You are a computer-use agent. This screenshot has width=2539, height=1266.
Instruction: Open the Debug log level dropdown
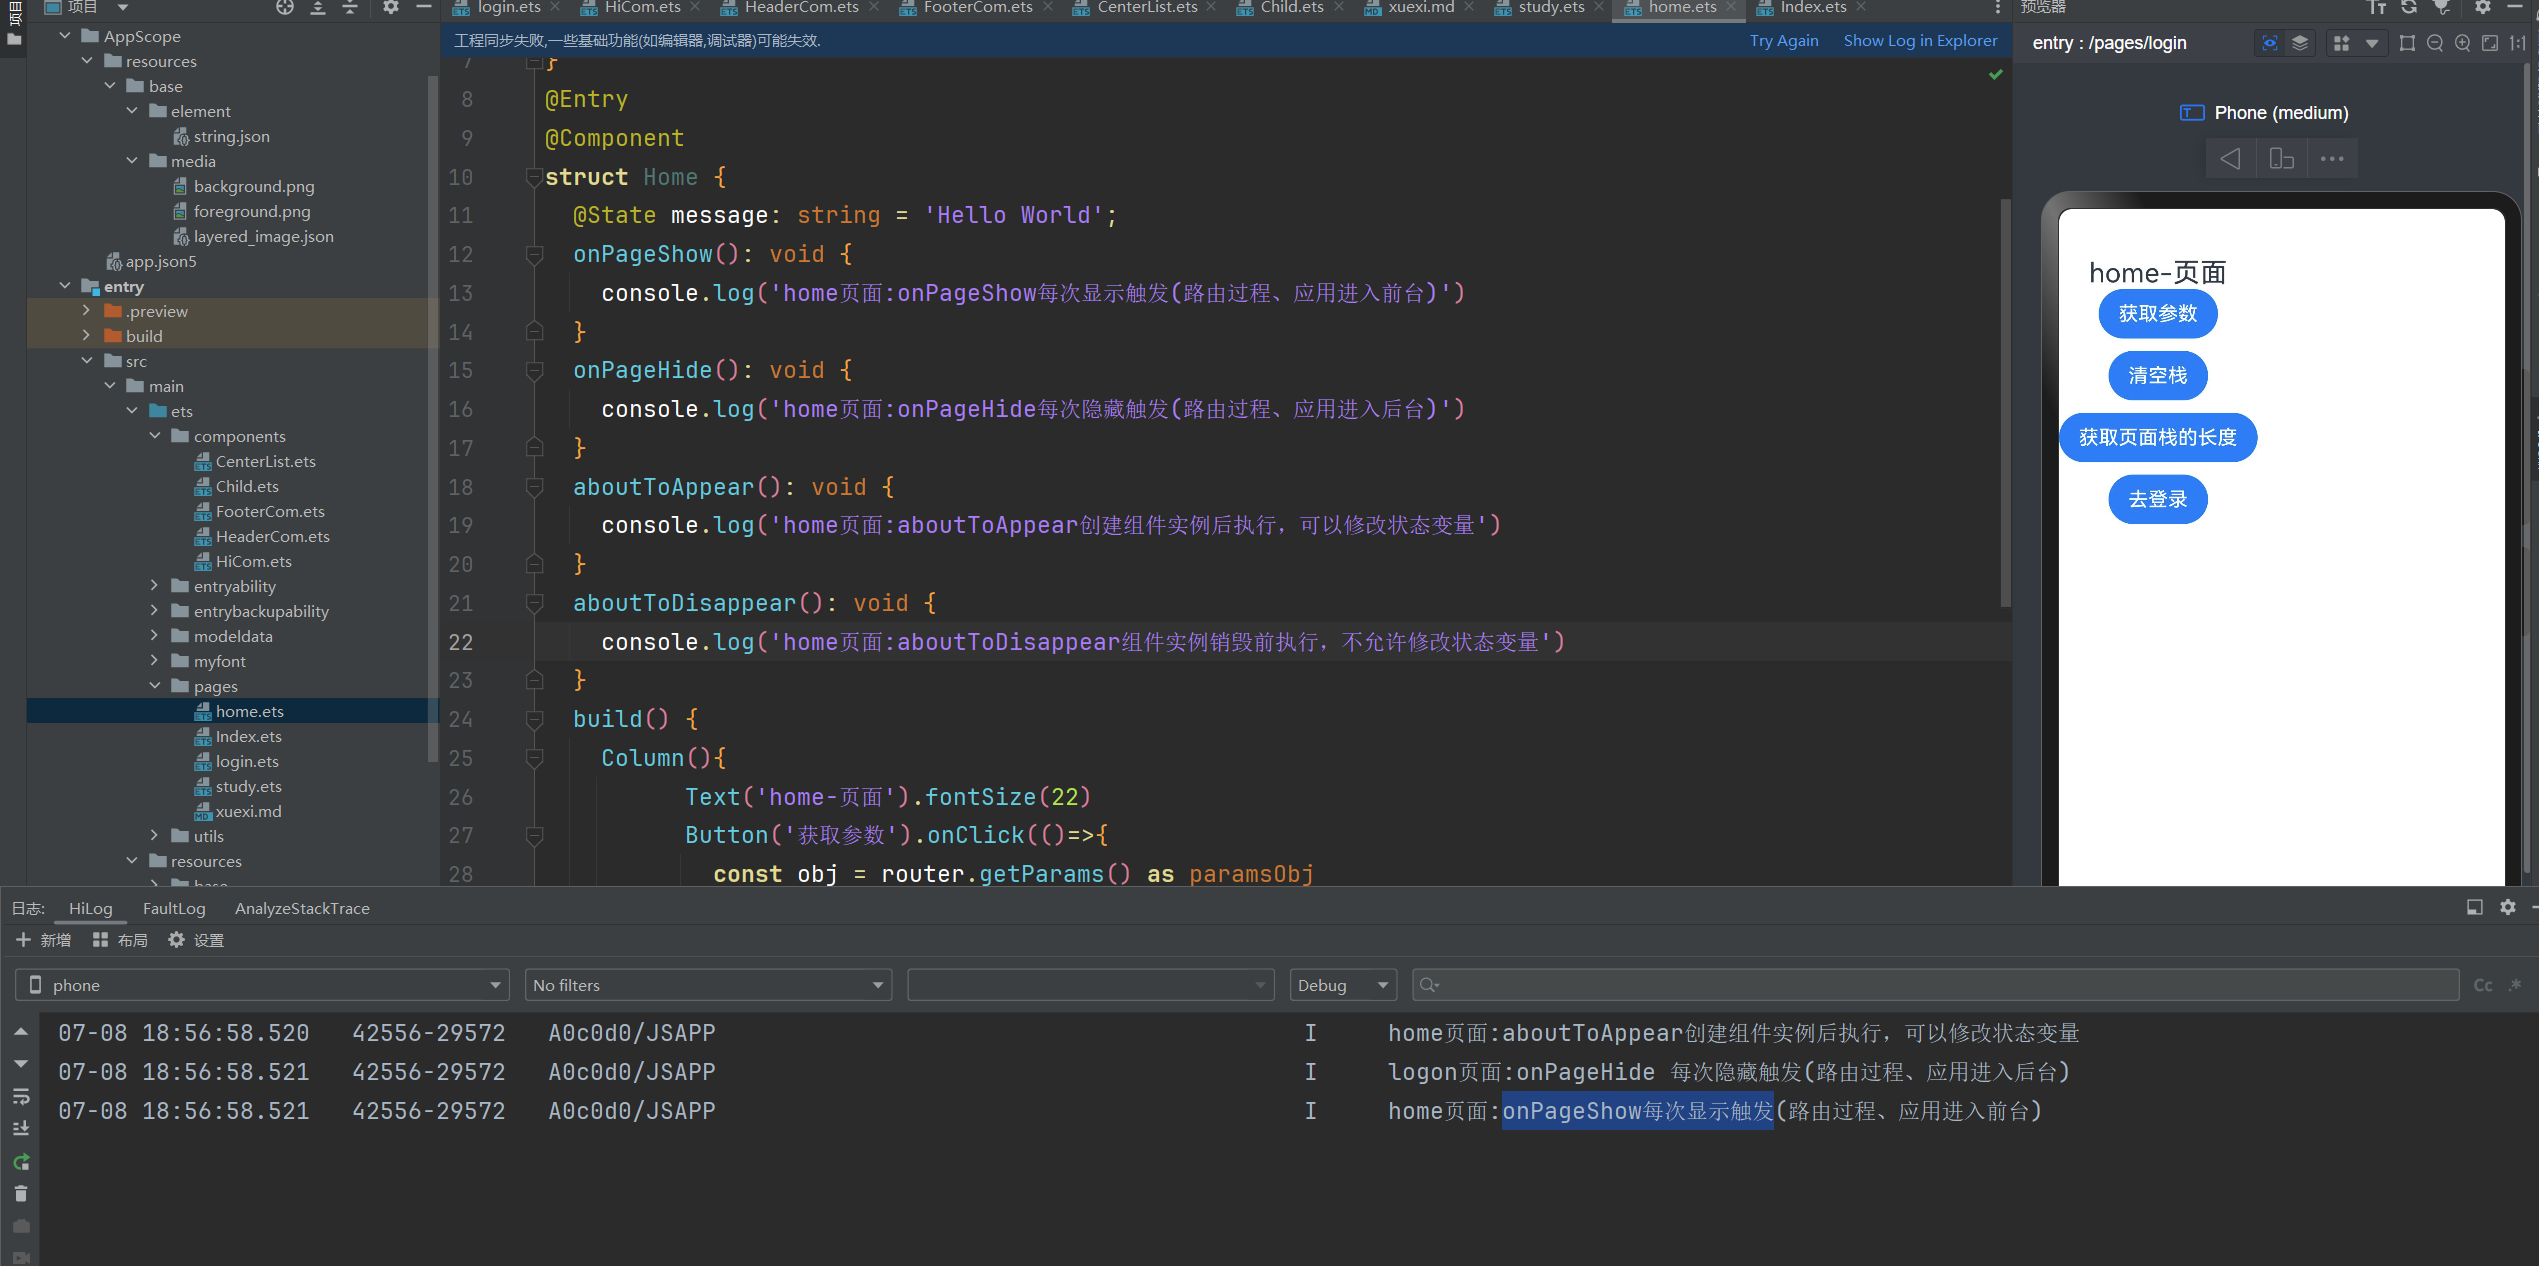tap(1342, 985)
